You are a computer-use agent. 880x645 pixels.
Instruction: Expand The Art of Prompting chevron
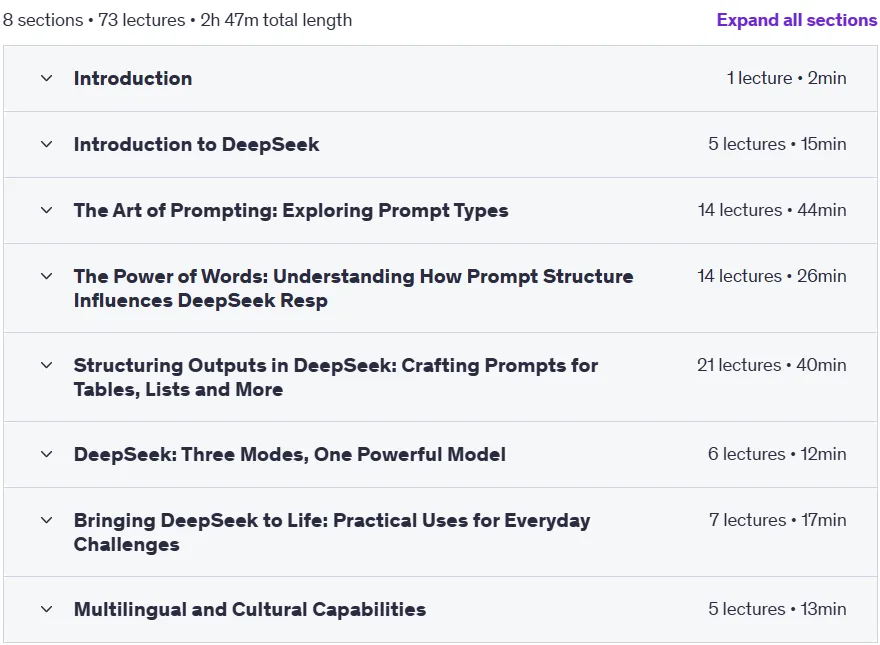(47, 211)
